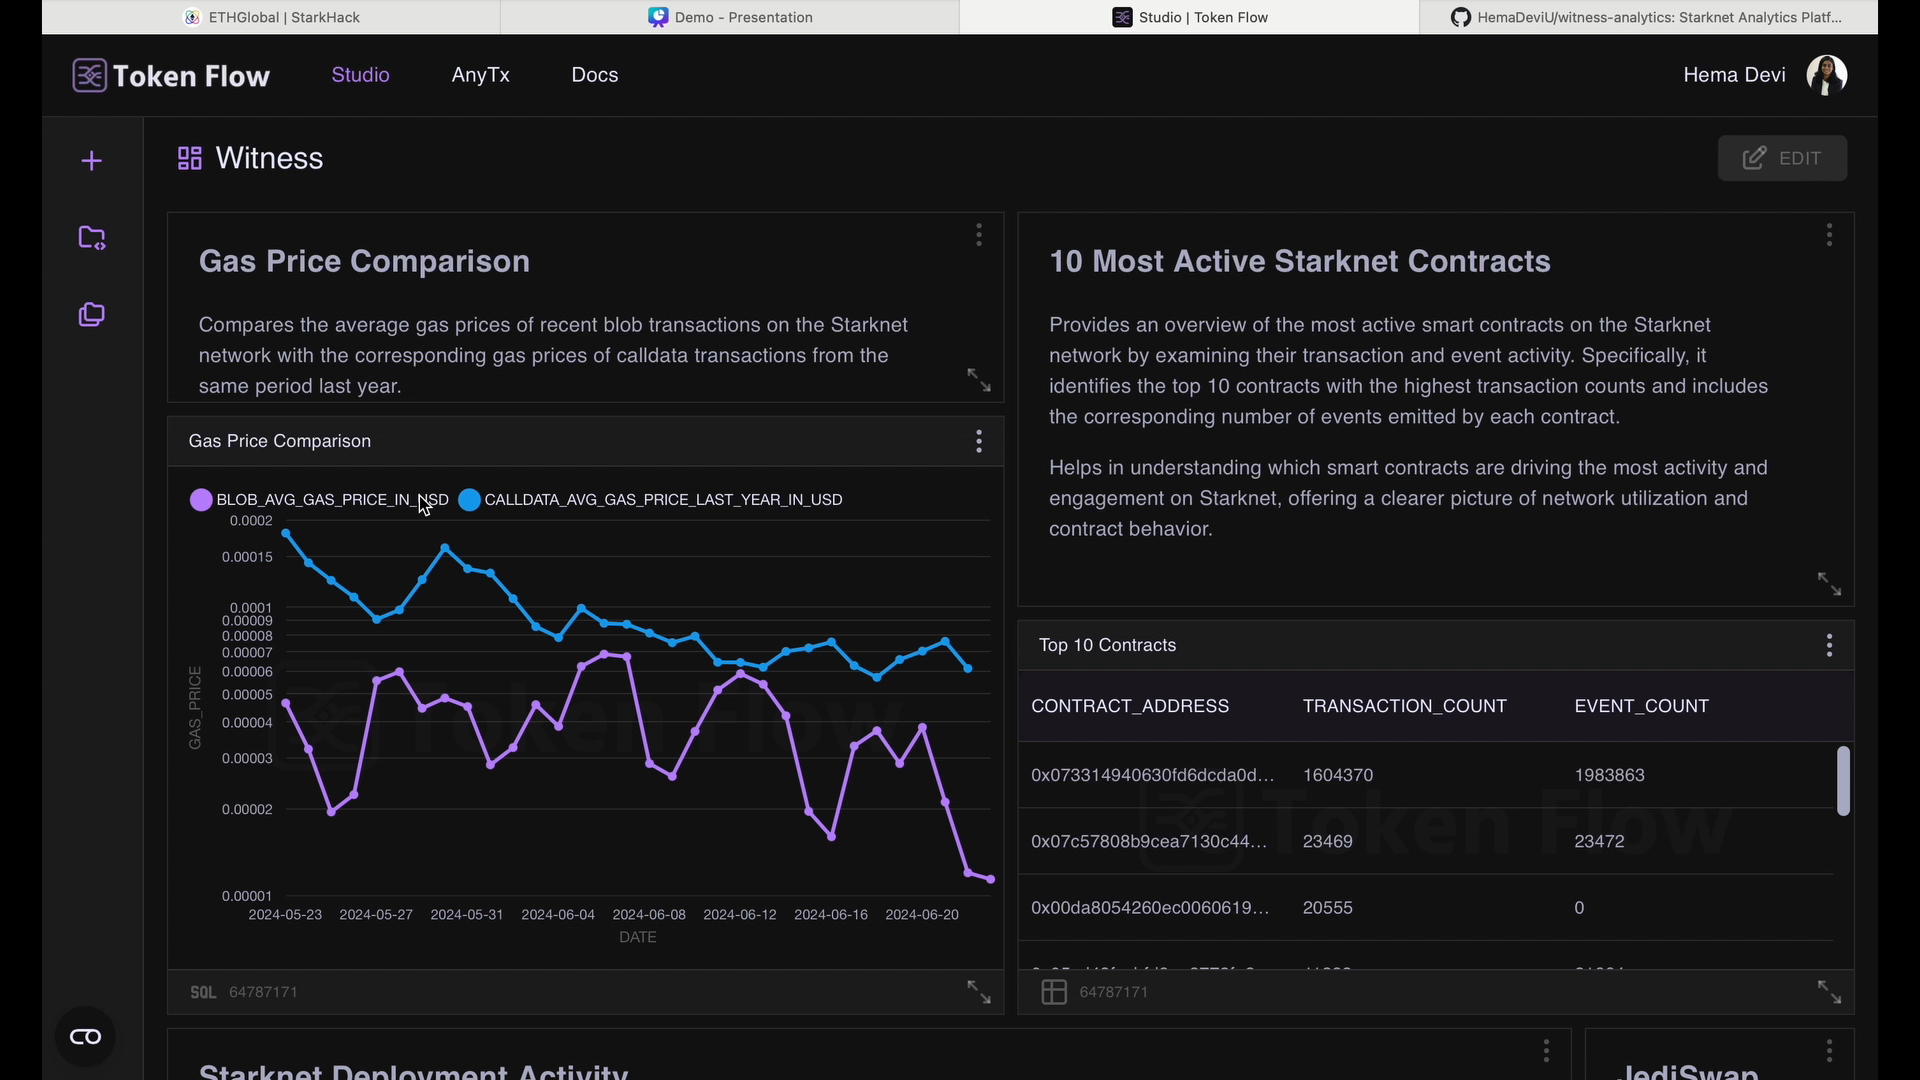
Task: Click the infinity chat icon at bottom left
Action: (85, 1037)
